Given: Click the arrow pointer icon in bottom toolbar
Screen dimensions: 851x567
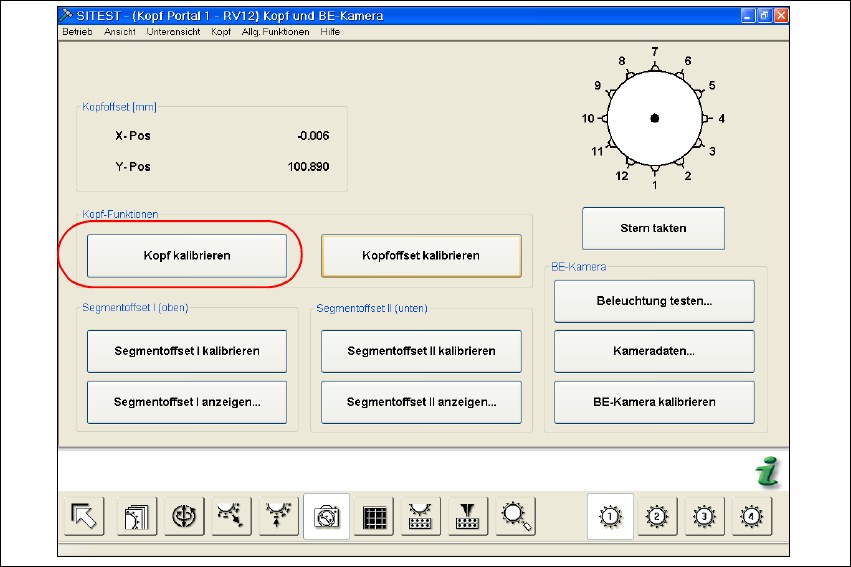Looking at the screenshot, I should pos(84,516).
